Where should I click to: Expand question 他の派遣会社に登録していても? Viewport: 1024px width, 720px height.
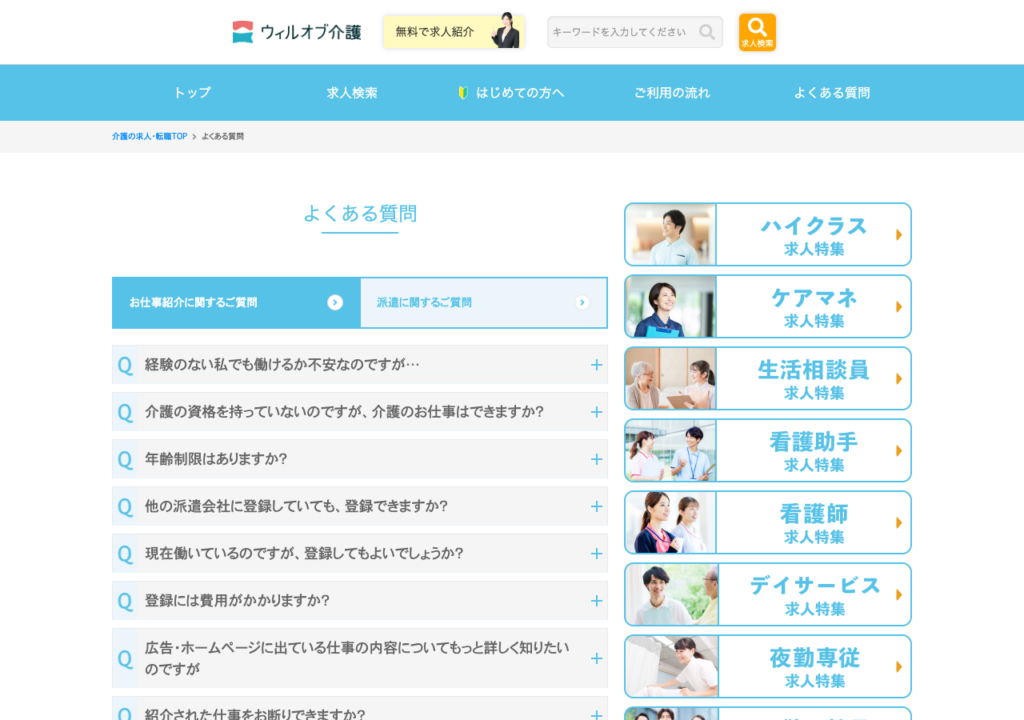pyautogui.click(x=360, y=506)
